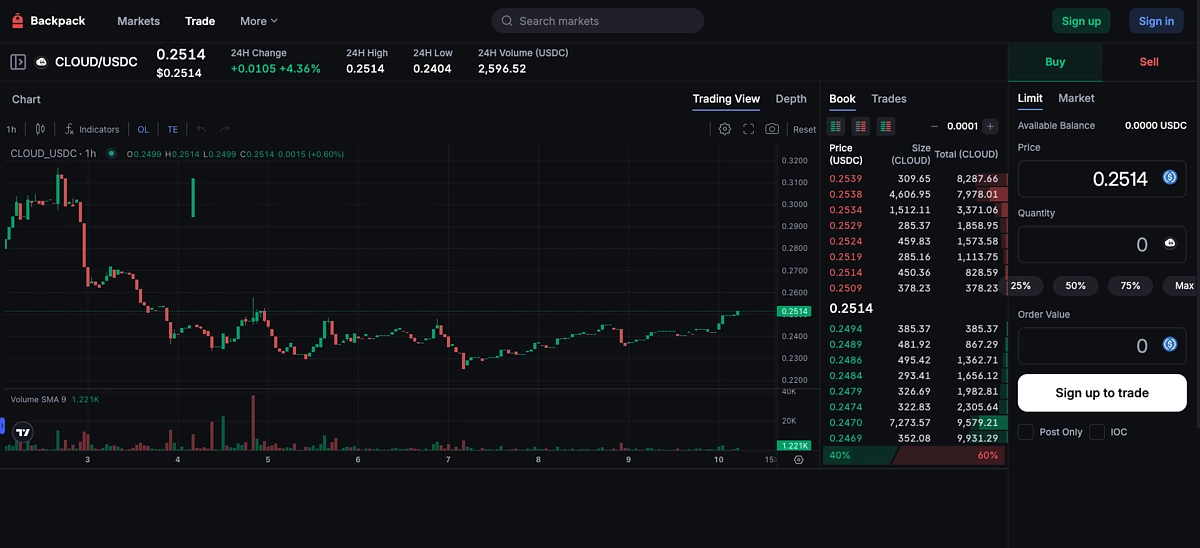Enable the IOC checkbox
This screenshot has width=1200, height=548.
coord(1097,432)
